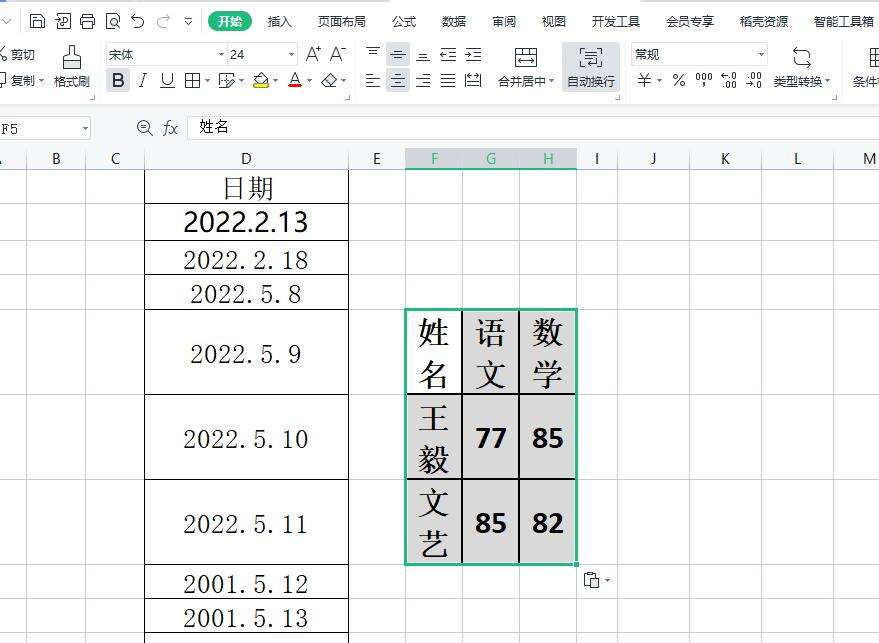Click the borders icon
Image resolution: width=879 pixels, height=643 pixels.
[192, 80]
